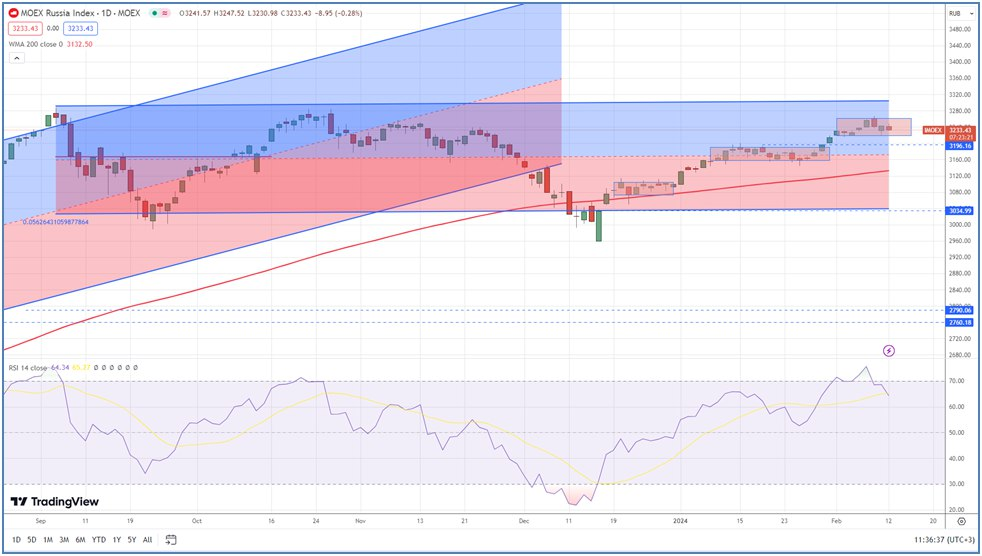Click the 0.05626431059877864 channel slope label
The image size is (982, 556).
coord(56,222)
